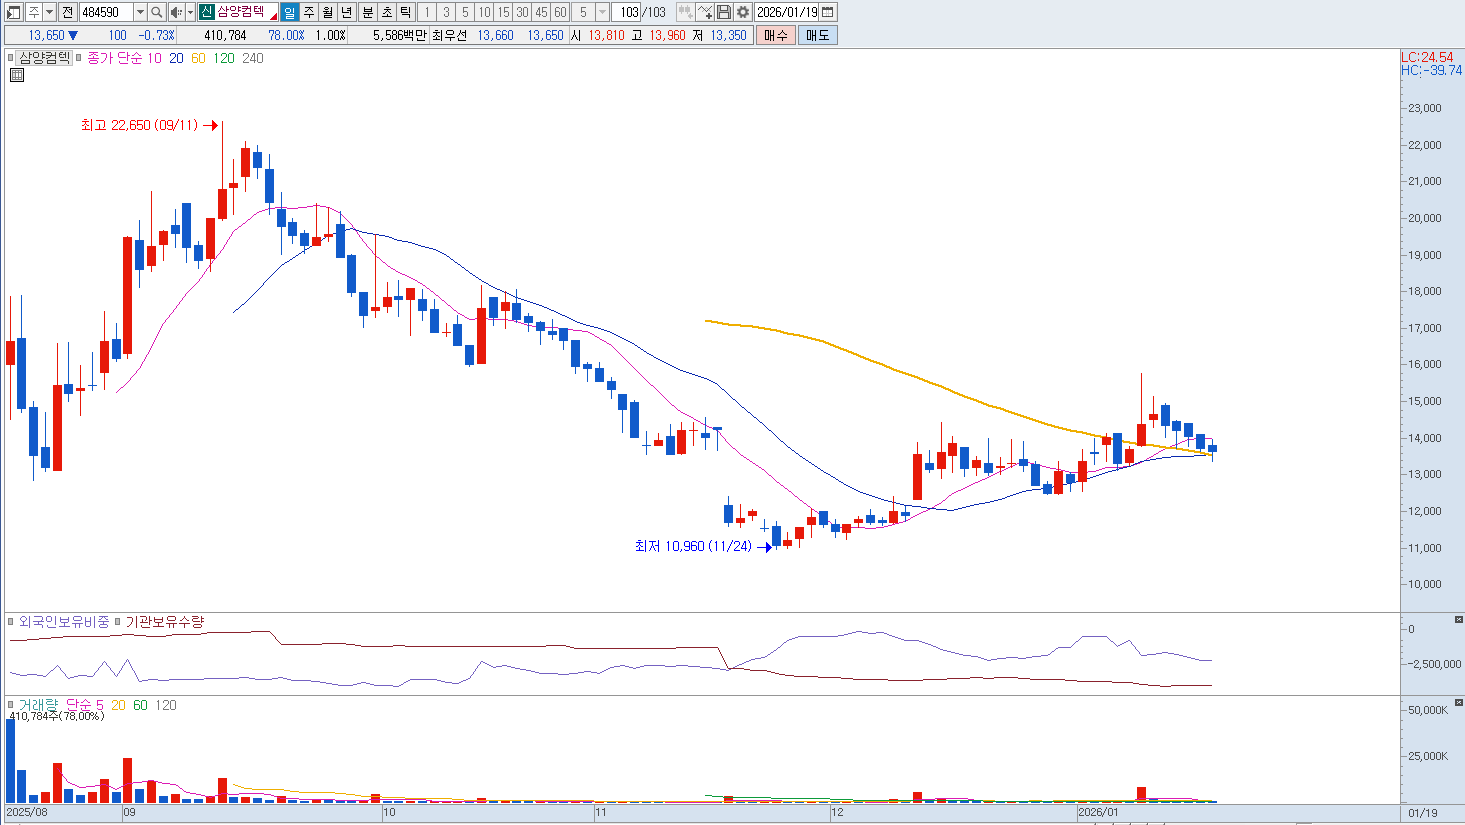
Task: Click the add indicator line-chart icon
Action: 705,12
